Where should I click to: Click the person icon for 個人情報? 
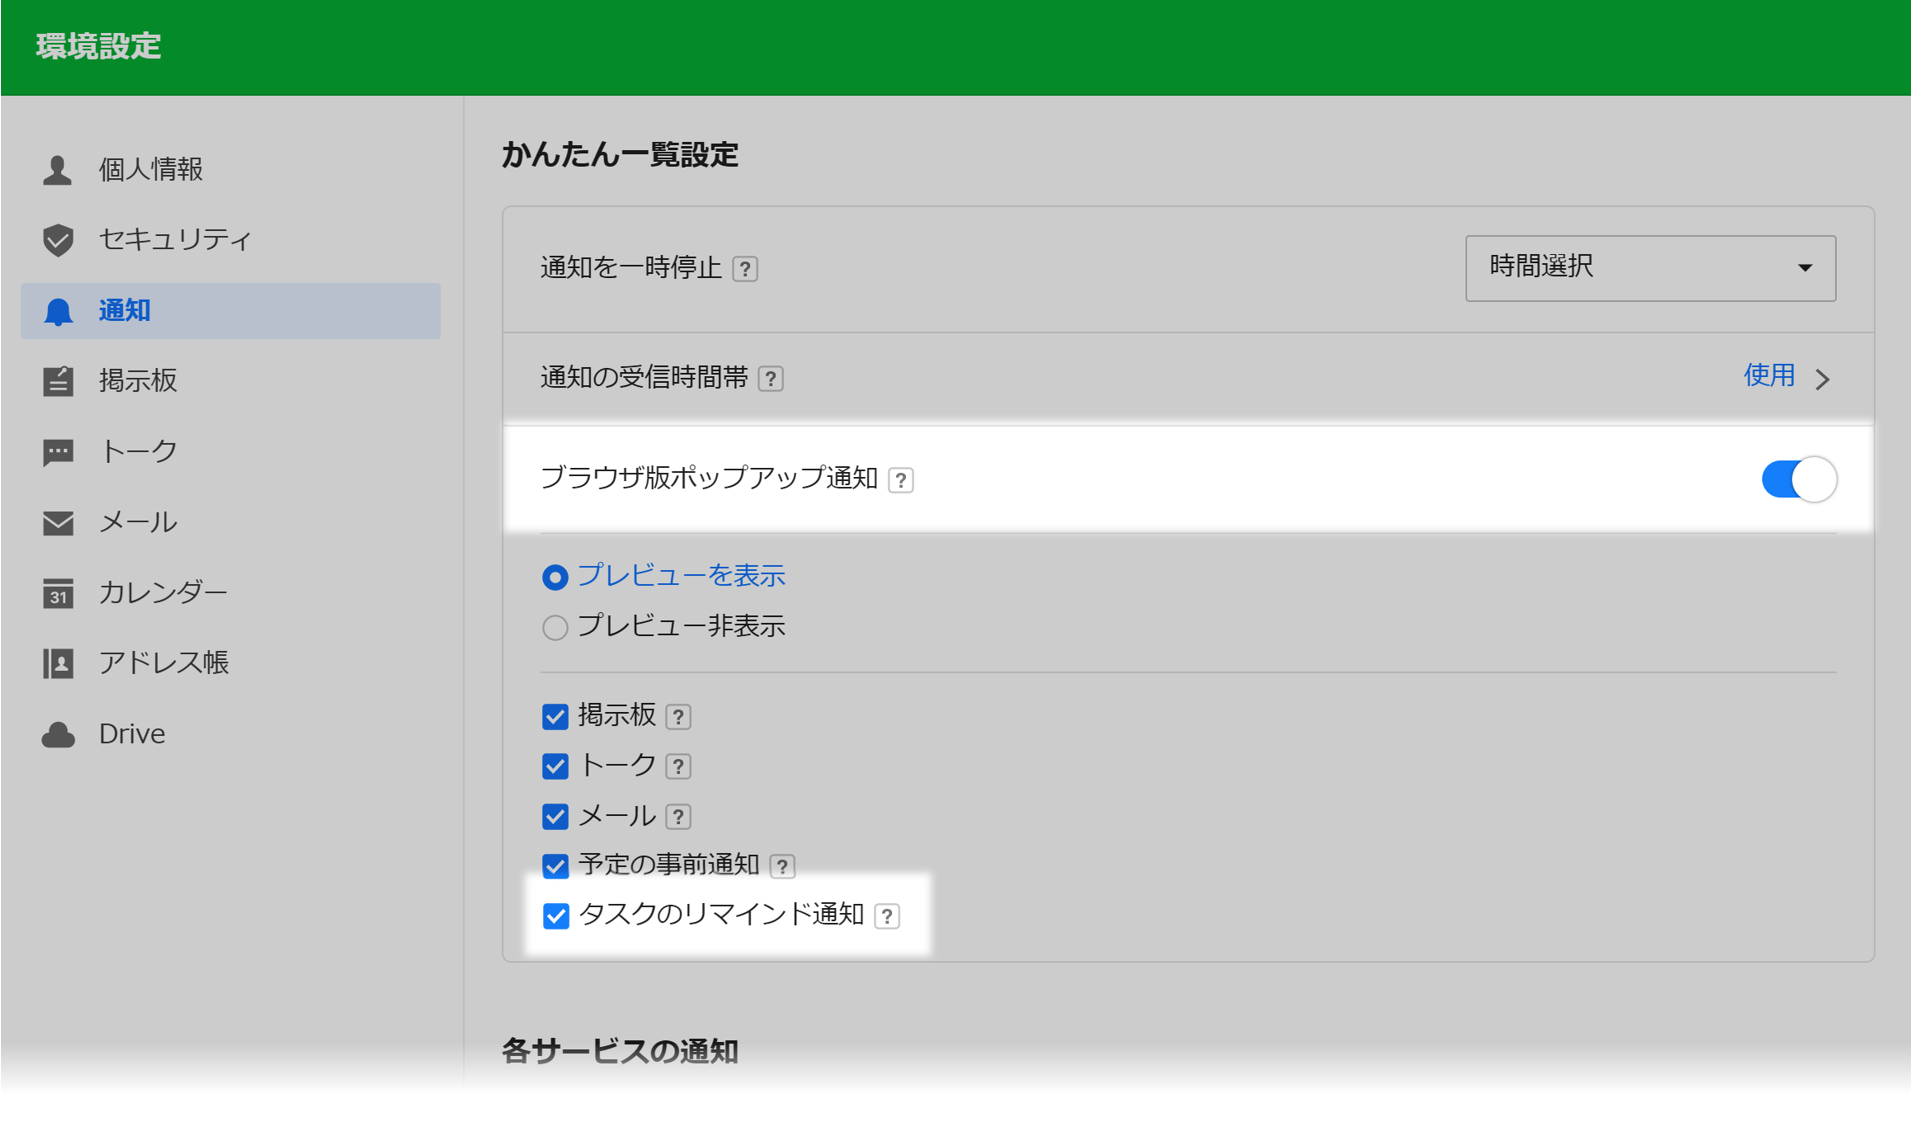[58, 170]
